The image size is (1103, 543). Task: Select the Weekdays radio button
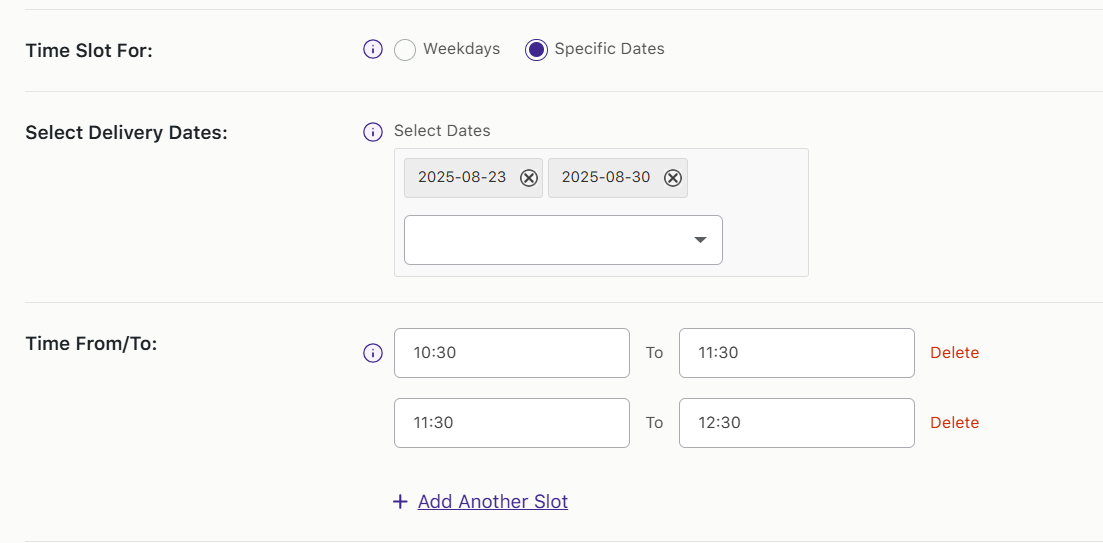(x=404, y=50)
